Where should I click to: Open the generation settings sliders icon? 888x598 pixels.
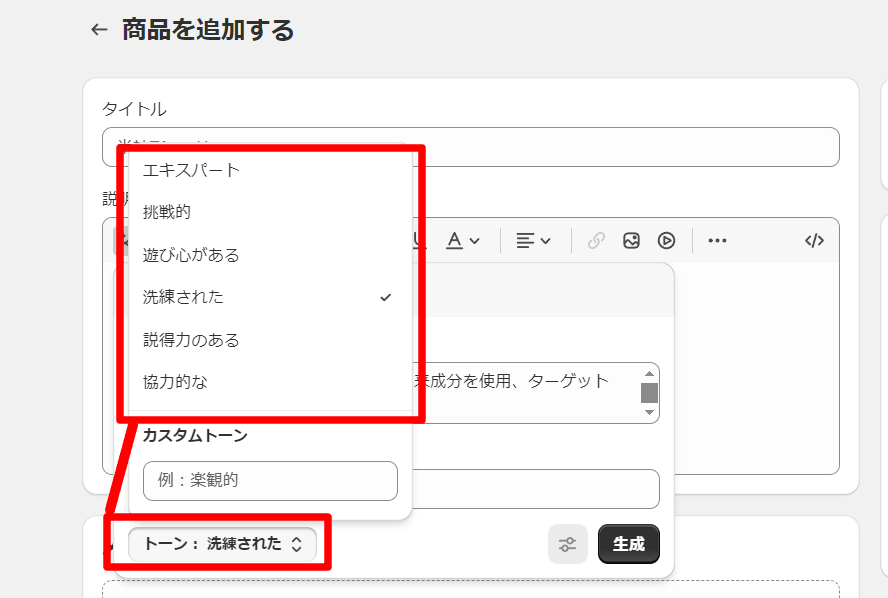coord(567,544)
